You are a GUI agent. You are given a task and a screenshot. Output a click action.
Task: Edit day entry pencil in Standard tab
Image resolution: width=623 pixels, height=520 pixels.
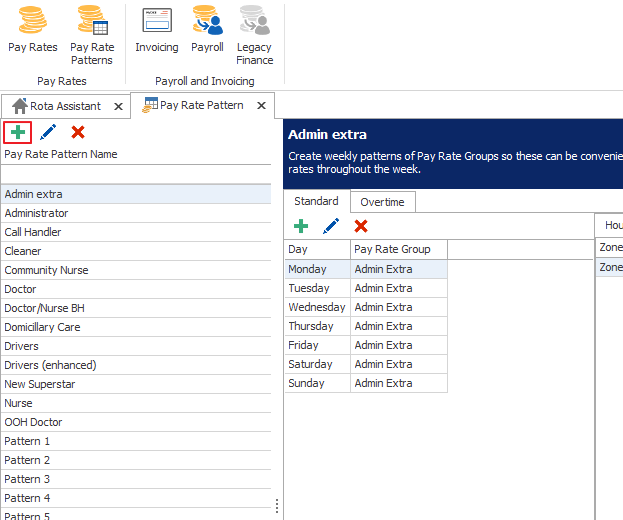click(331, 226)
